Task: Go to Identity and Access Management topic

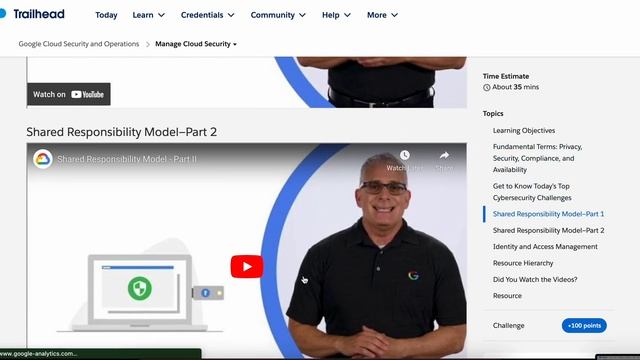Action: [x=545, y=247]
